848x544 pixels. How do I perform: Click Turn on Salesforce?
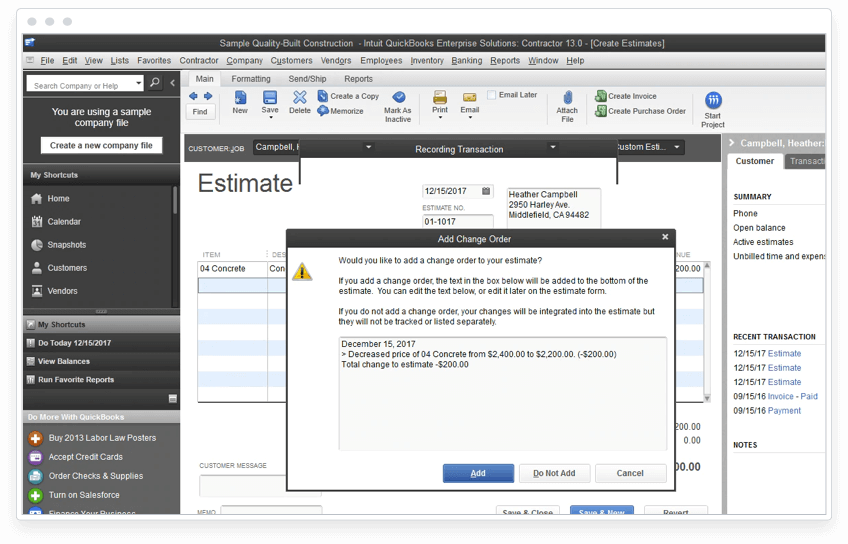[84, 495]
